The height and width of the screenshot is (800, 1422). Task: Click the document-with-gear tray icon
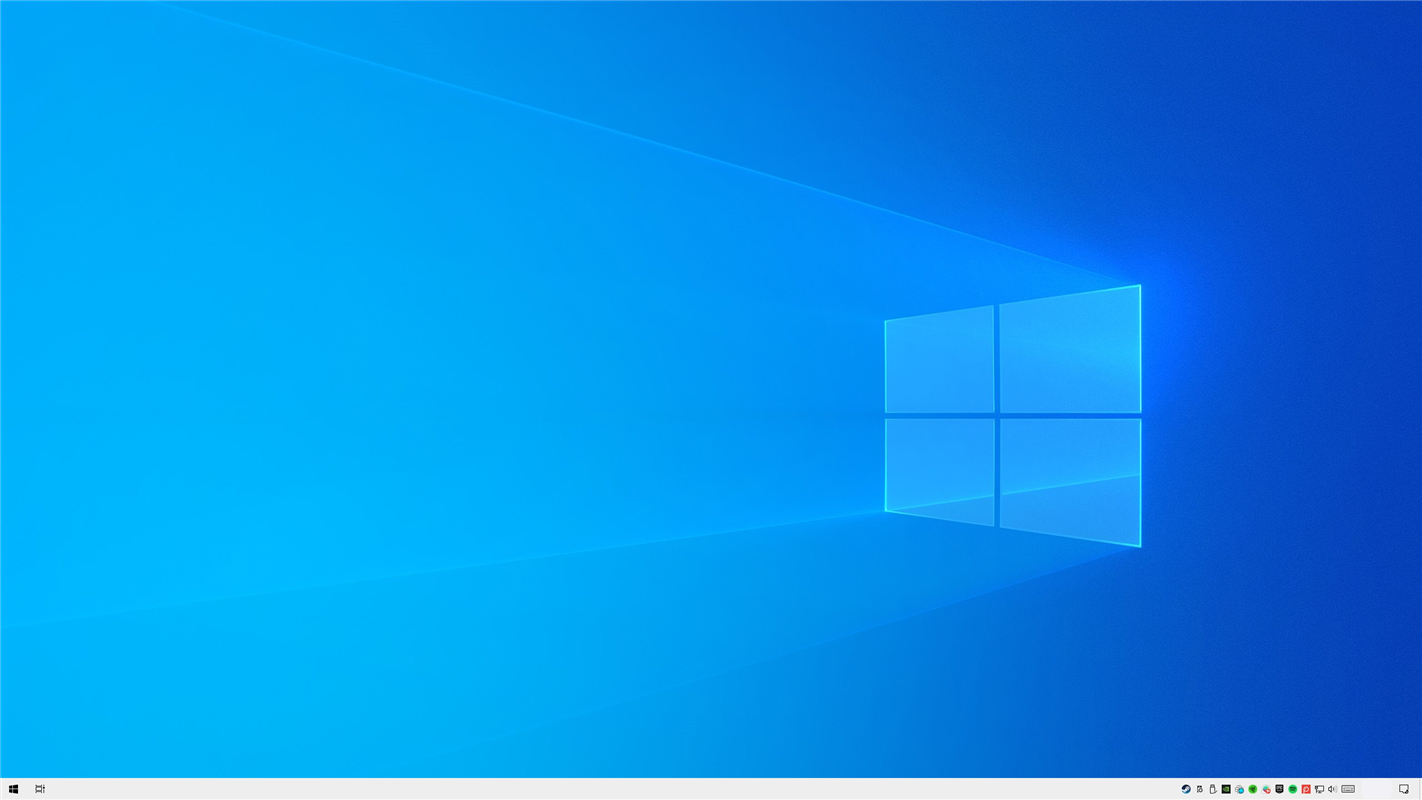pyautogui.click(x=1199, y=789)
